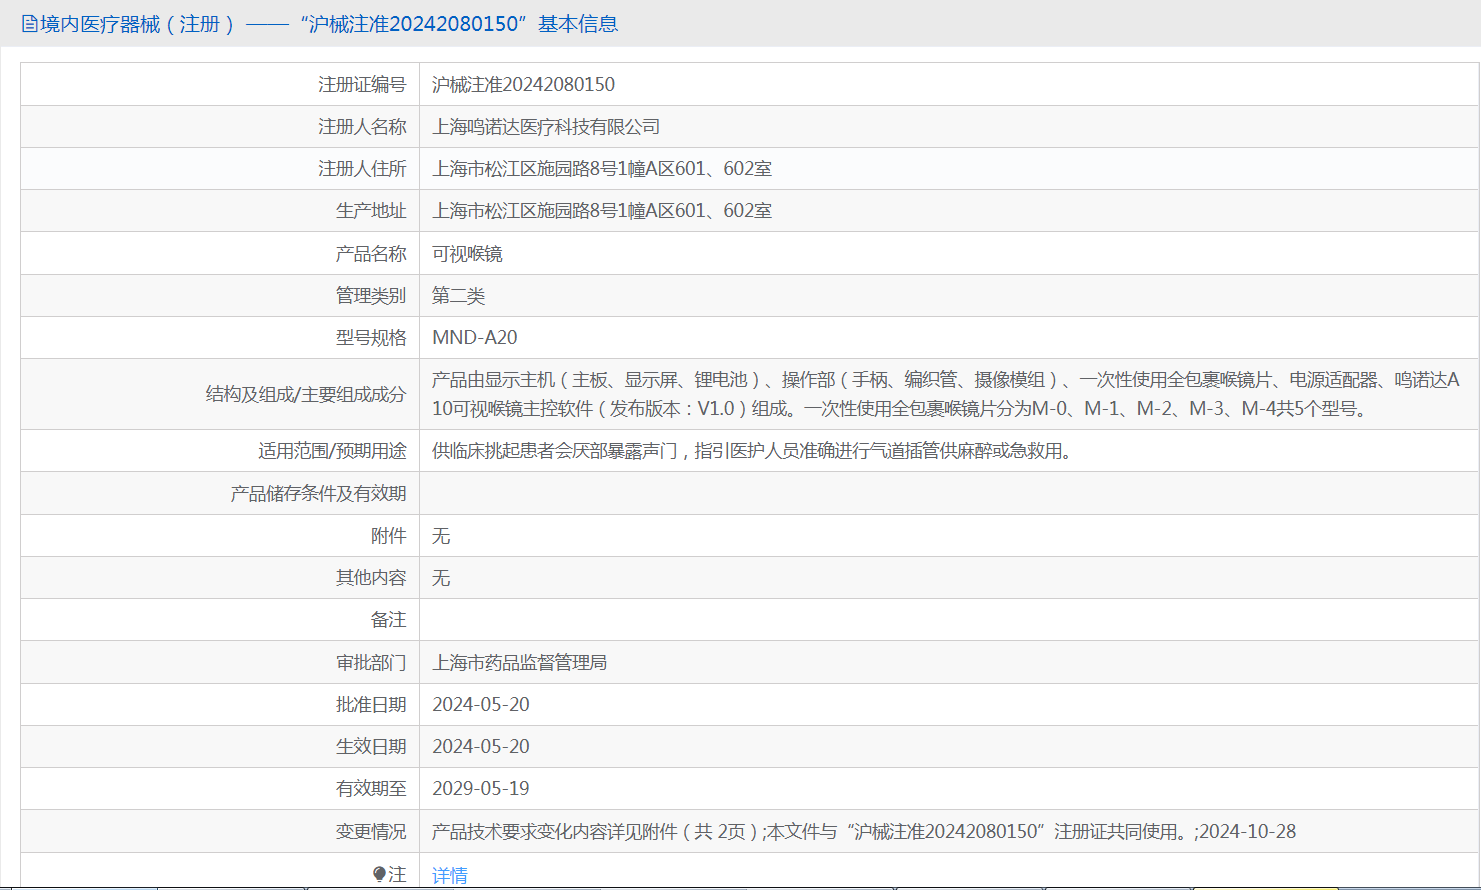The width and height of the screenshot is (1481, 890).
Task: Click the round icon beside 注 label
Action: pos(380,874)
